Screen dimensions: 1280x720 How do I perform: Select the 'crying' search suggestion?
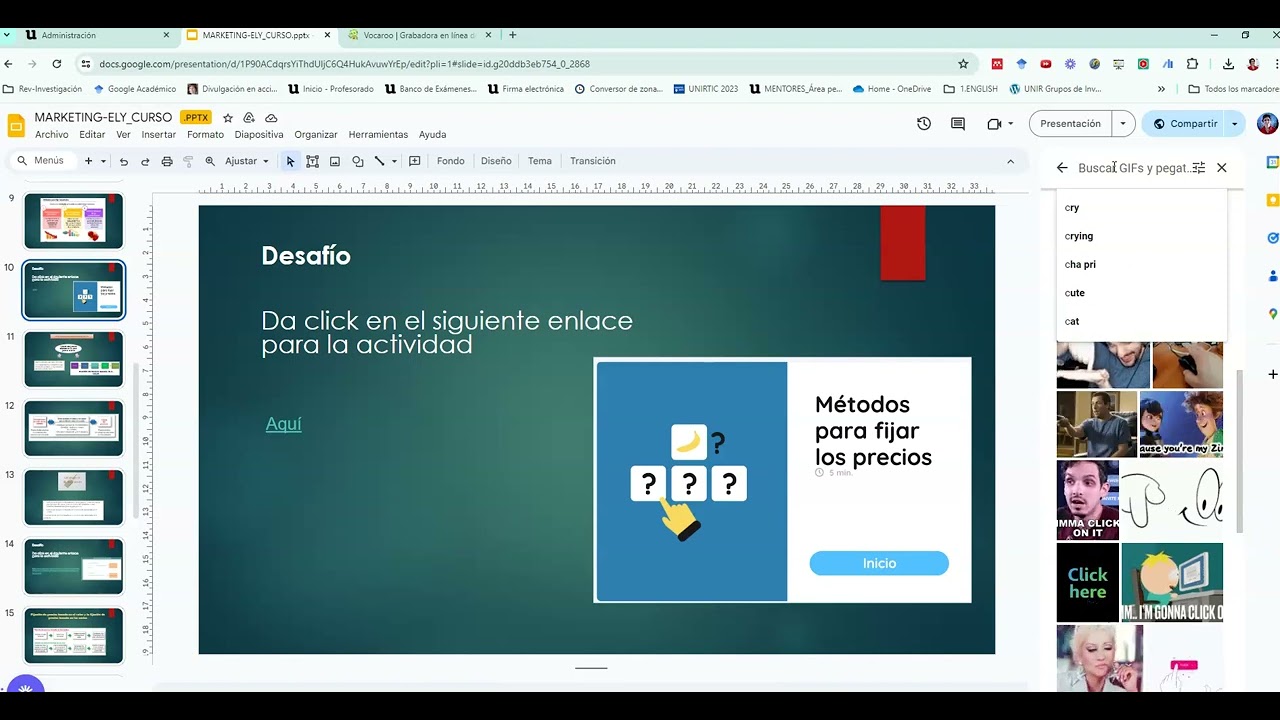point(1141,236)
